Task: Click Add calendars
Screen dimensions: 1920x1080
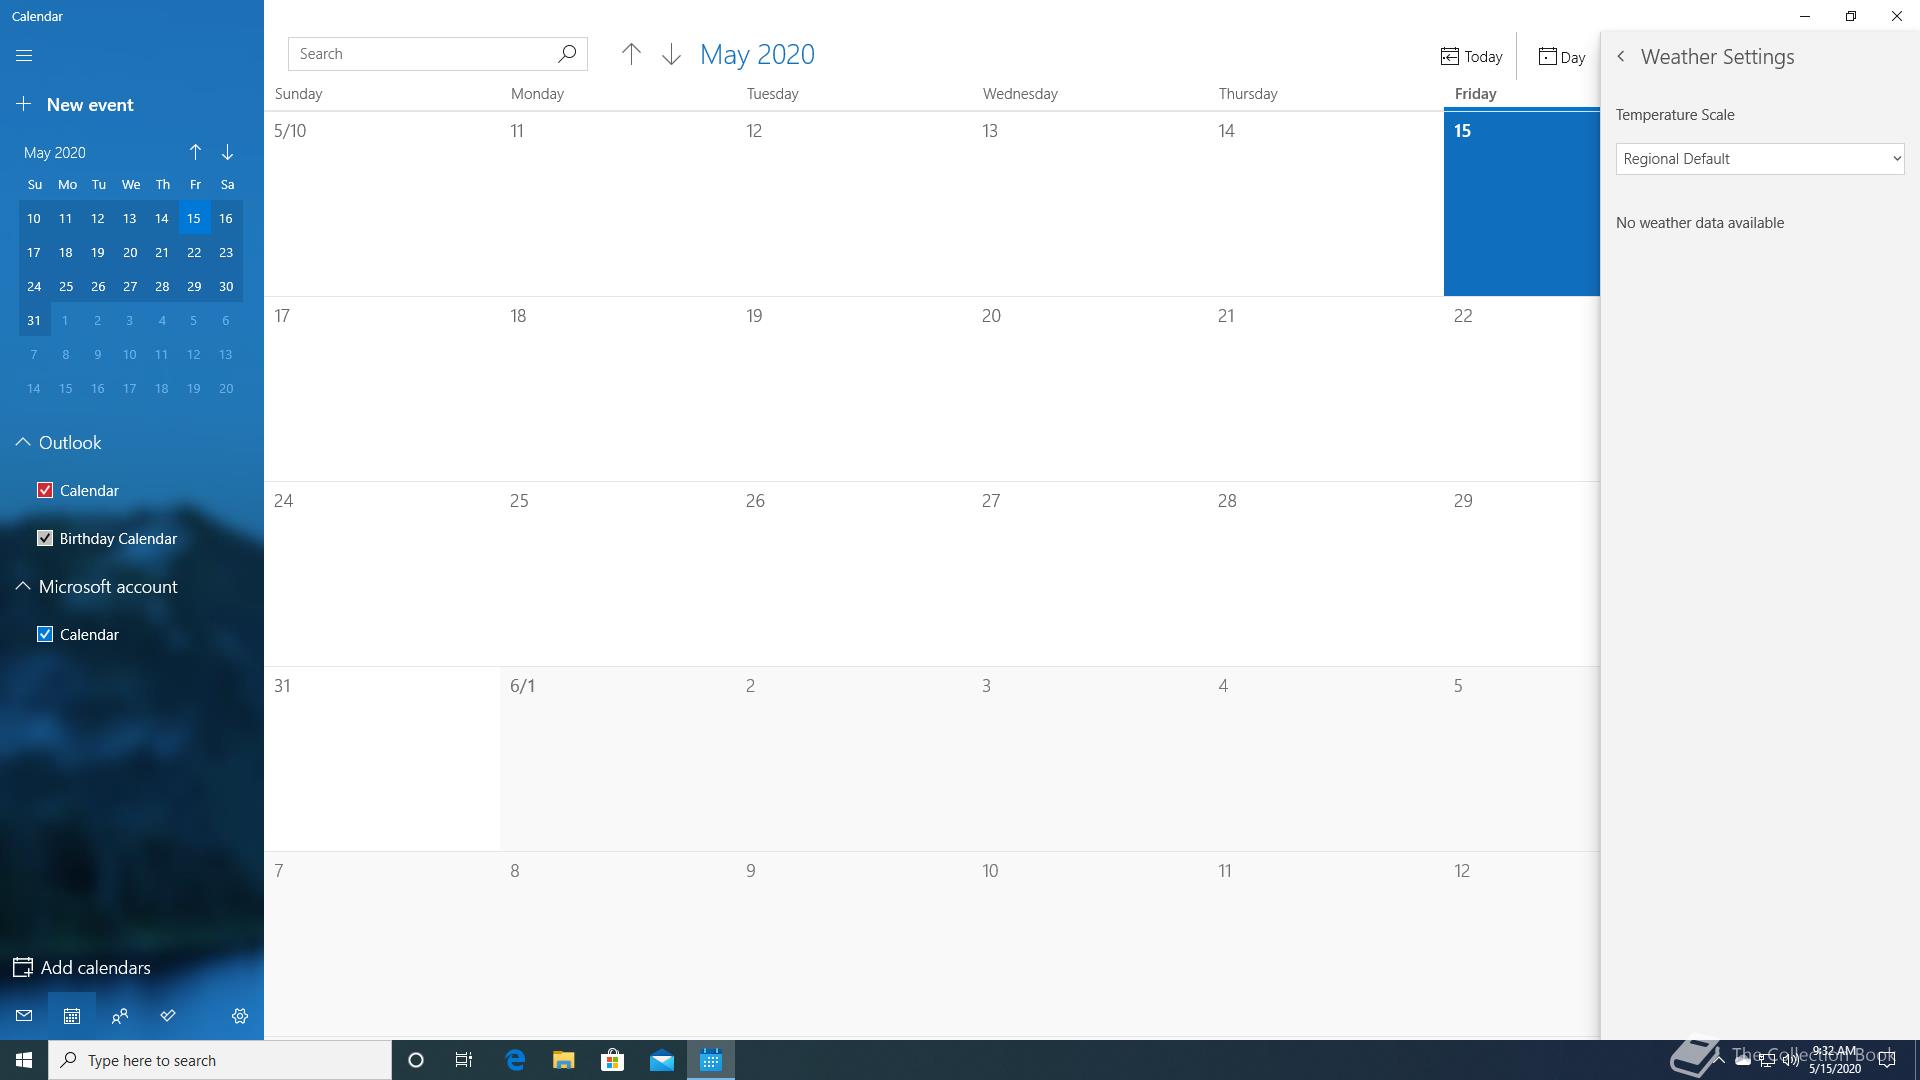Action: [82, 968]
